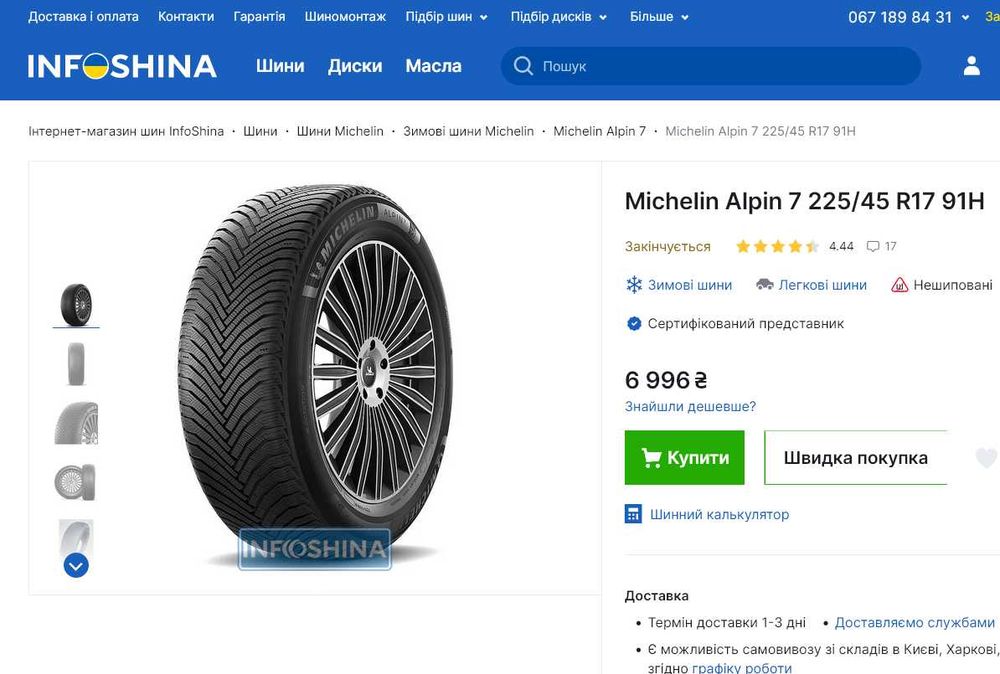Click the user account profile icon

[x=971, y=66]
